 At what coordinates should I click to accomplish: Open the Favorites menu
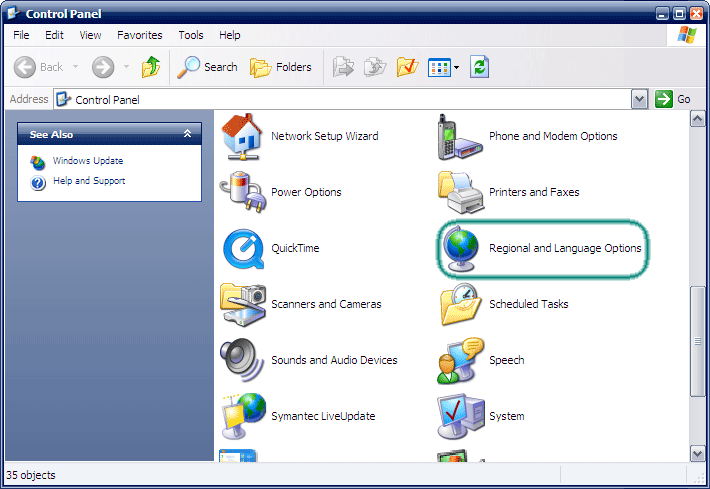point(139,35)
